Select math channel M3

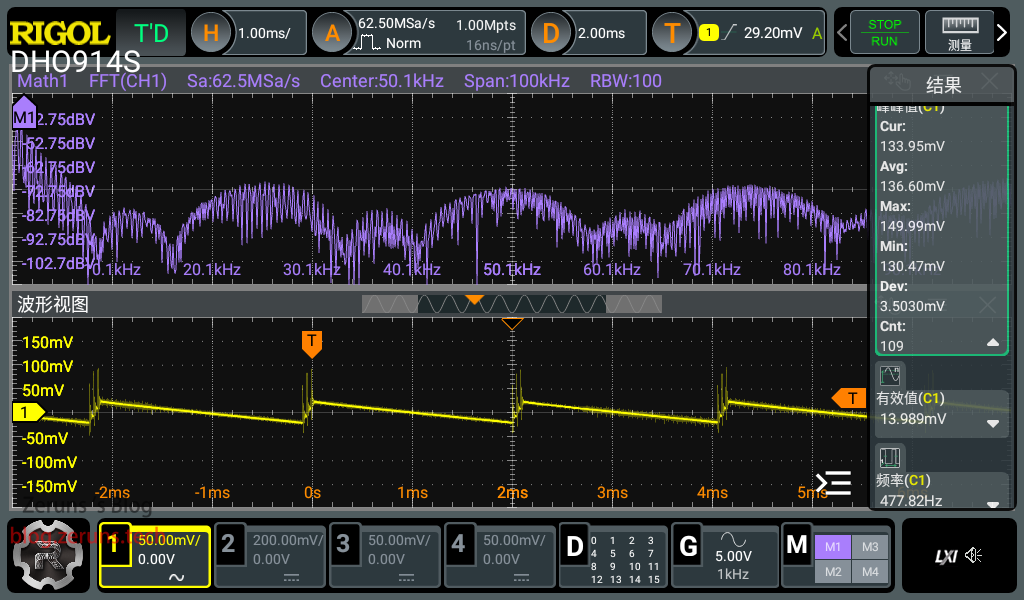pos(870,546)
